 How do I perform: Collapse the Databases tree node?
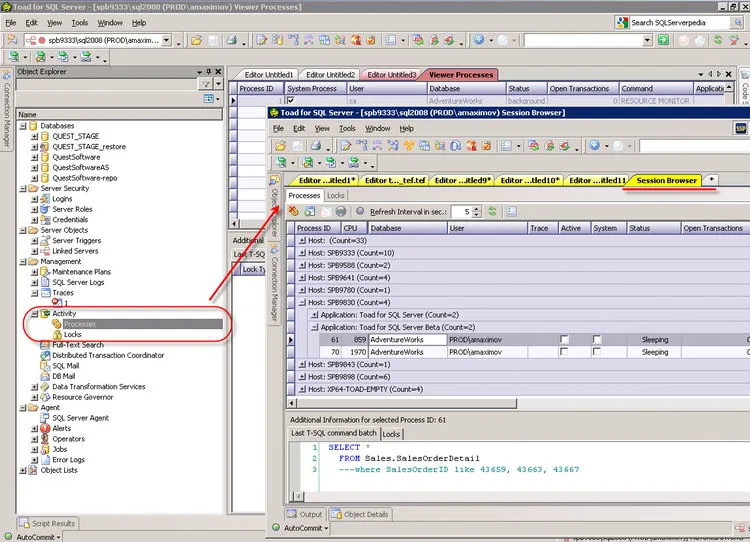(x=22, y=126)
